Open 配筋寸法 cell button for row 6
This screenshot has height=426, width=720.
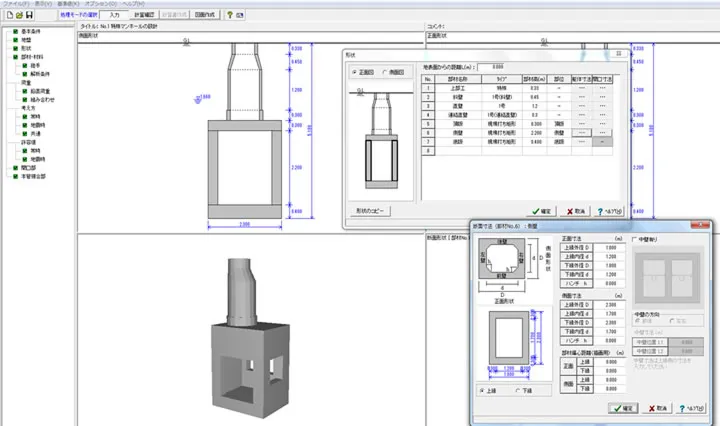click(581, 132)
